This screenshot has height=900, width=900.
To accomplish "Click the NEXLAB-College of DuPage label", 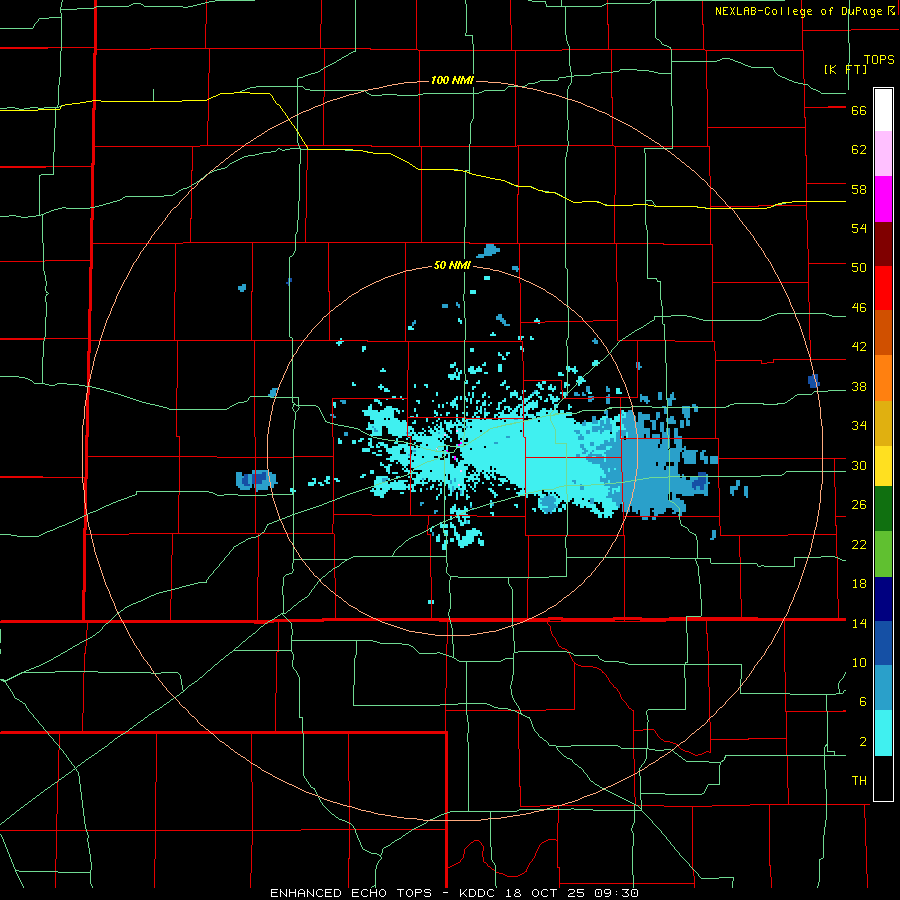I will click(x=798, y=11).
